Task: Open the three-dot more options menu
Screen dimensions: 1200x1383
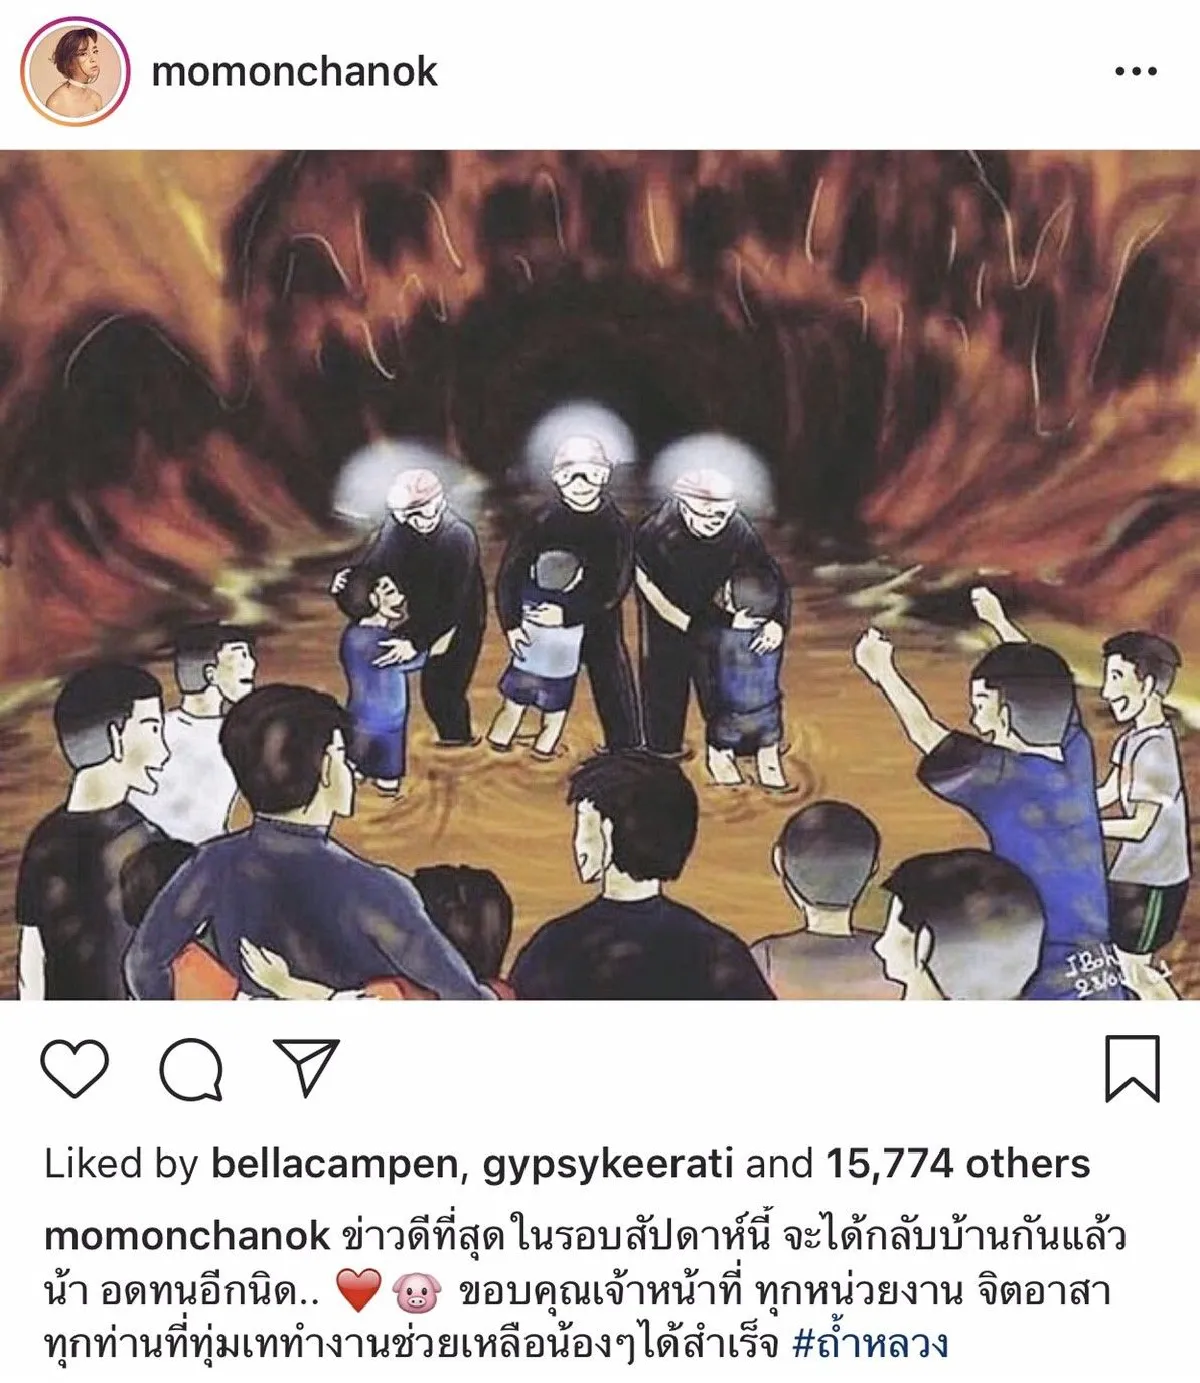Action: click(x=1135, y=71)
